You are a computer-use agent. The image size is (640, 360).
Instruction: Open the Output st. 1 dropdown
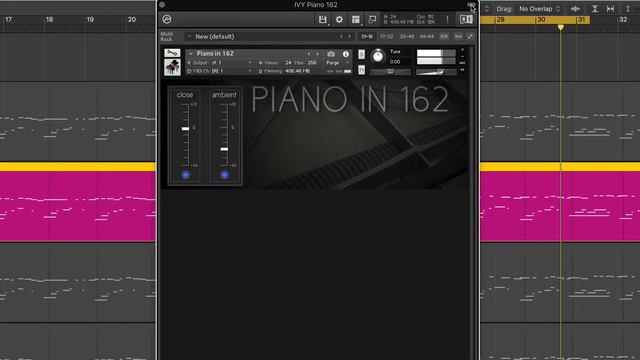[x=220, y=63]
